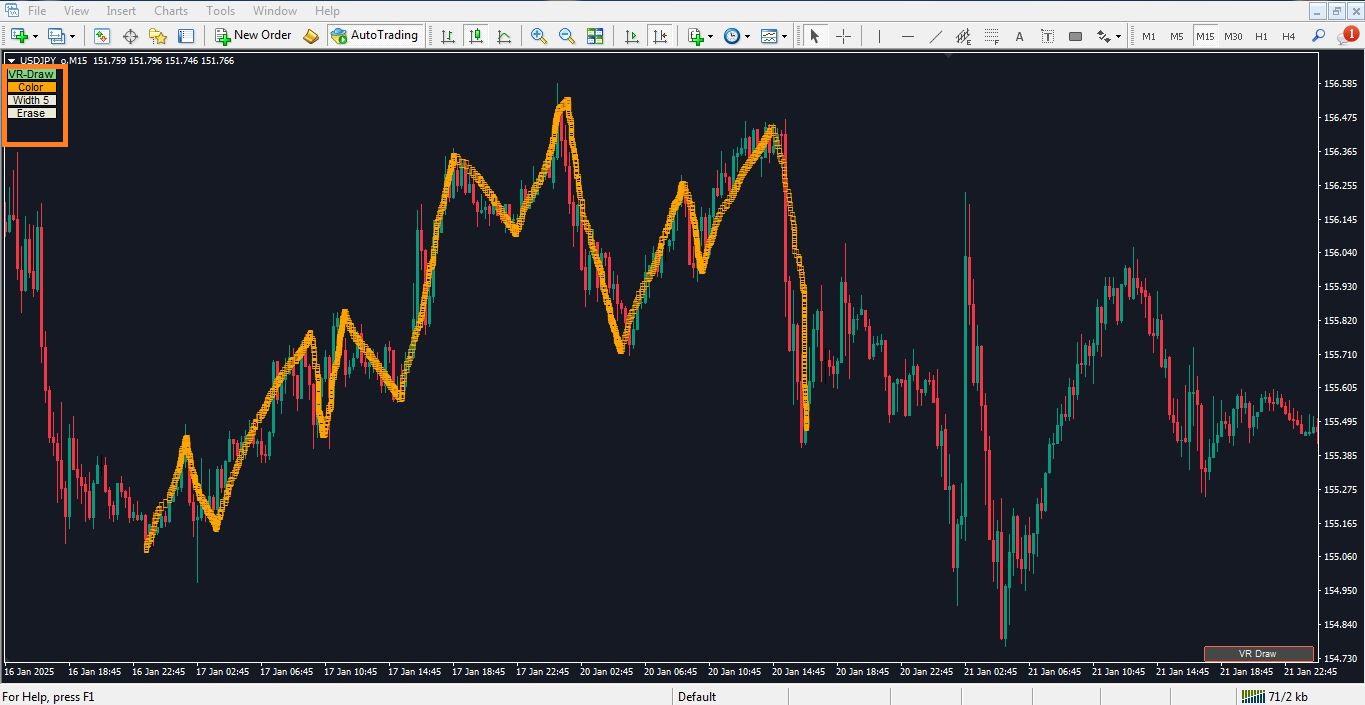Expand the New Chart dropdown arrow
The height and width of the screenshot is (705, 1365).
tap(36, 37)
